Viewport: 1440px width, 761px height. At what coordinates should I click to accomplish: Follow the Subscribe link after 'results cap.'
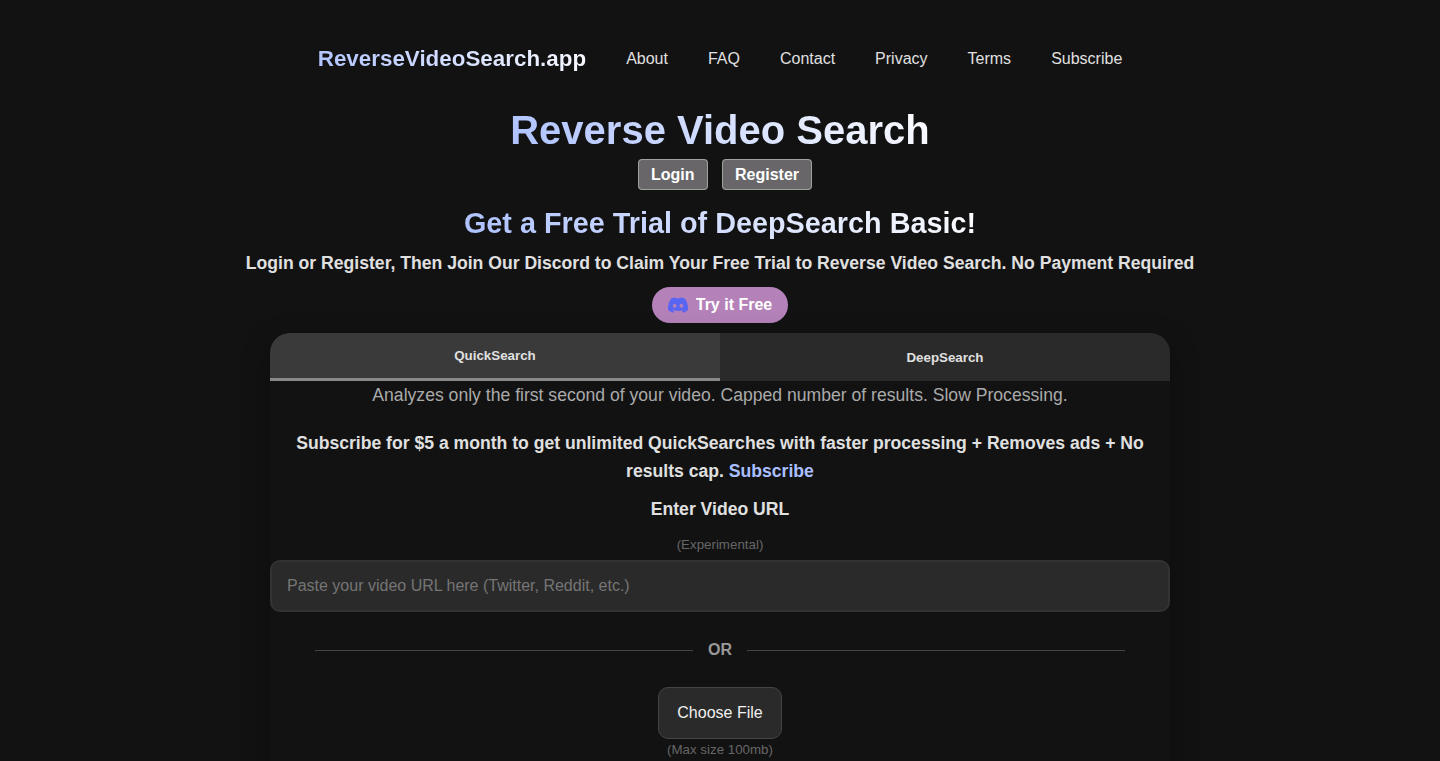(771, 471)
